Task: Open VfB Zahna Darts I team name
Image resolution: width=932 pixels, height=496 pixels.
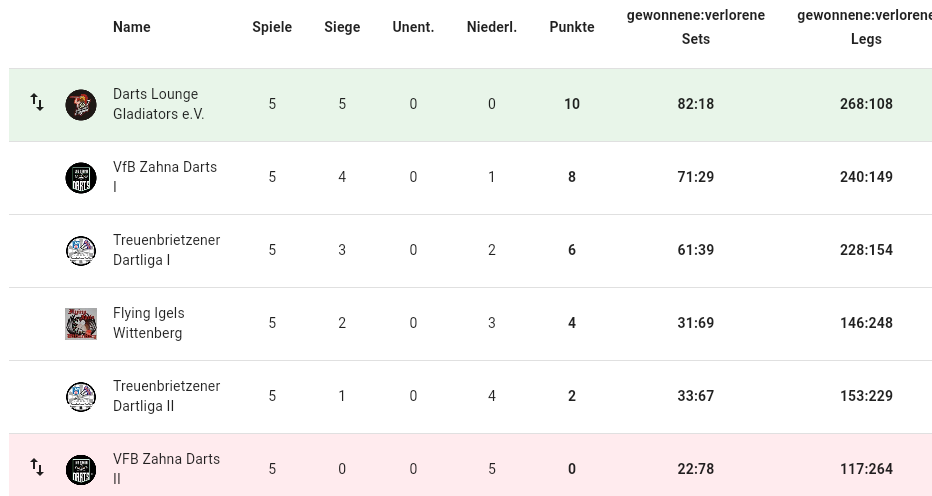Action: [x=165, y=177]
